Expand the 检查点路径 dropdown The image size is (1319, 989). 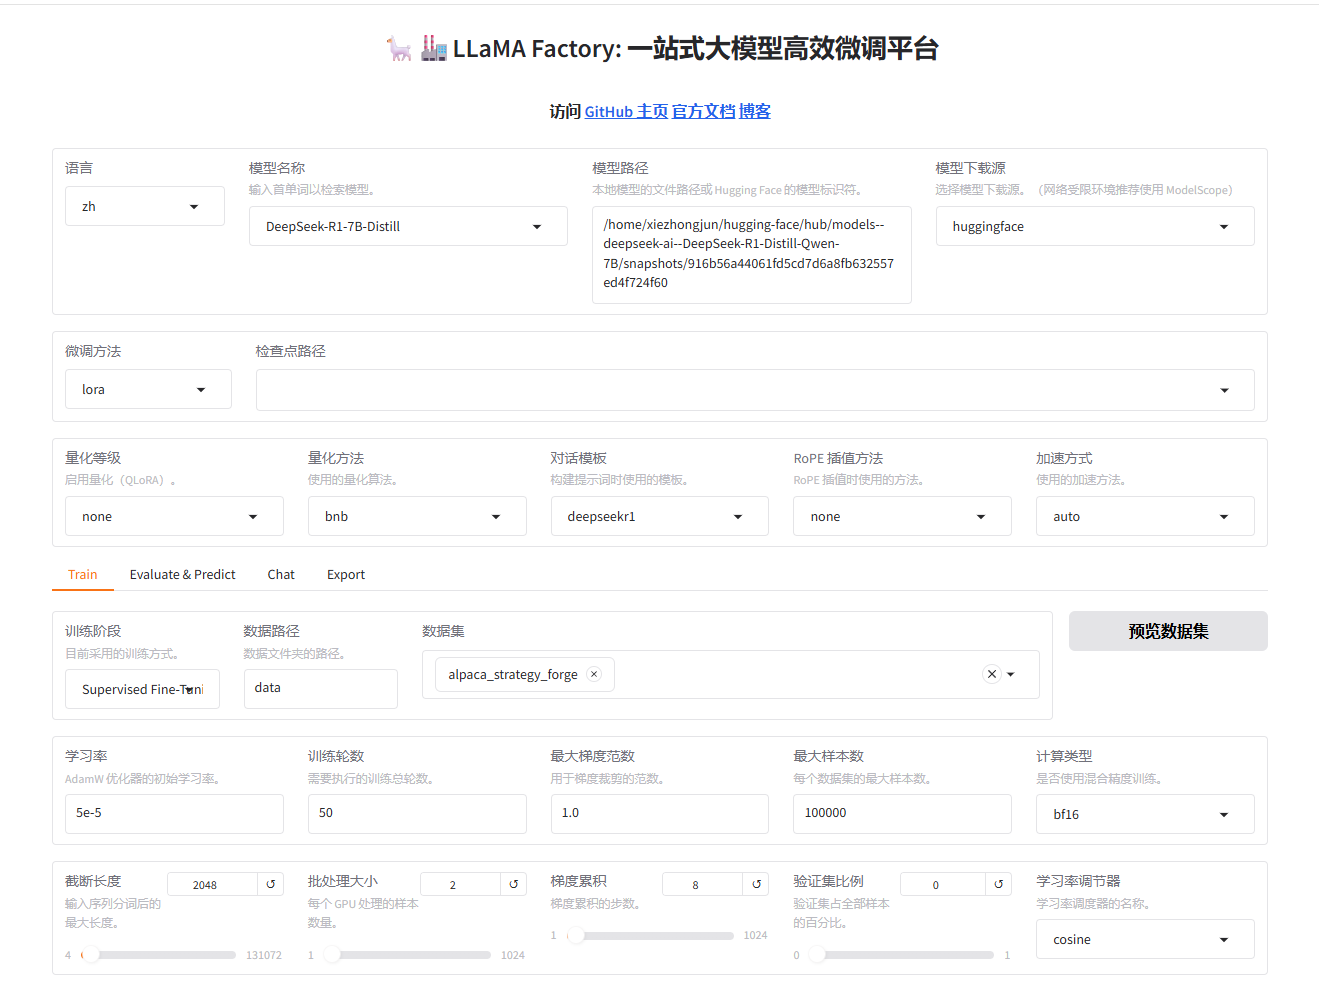[x=755, y=390]
